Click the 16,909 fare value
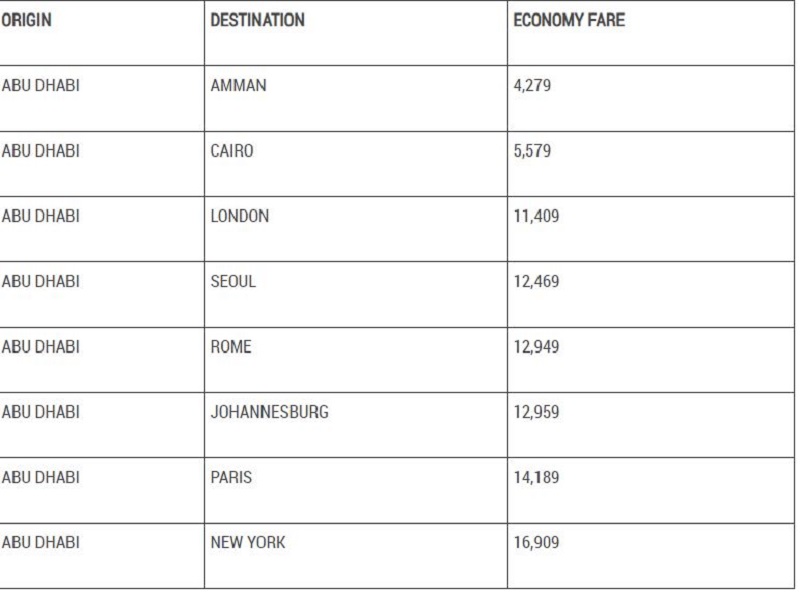 (x=536, y=542)
